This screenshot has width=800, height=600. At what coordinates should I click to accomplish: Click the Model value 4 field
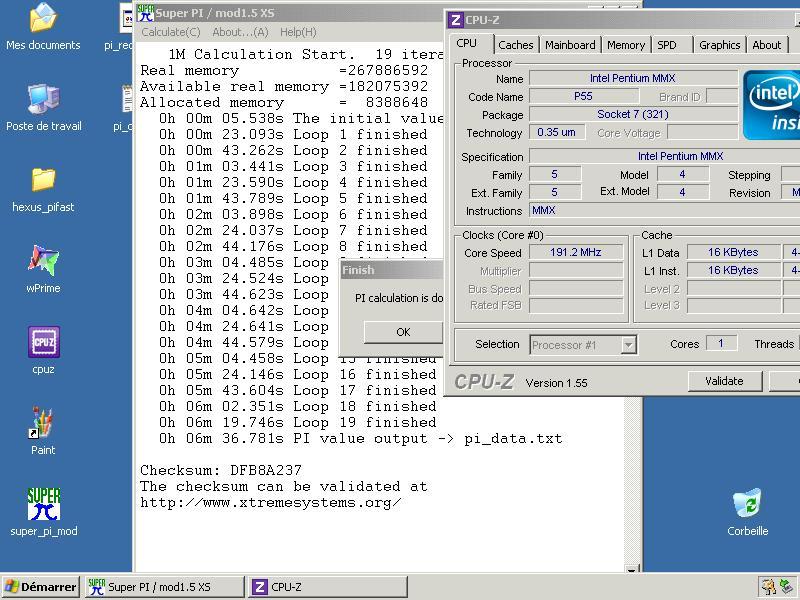point(682,174)
